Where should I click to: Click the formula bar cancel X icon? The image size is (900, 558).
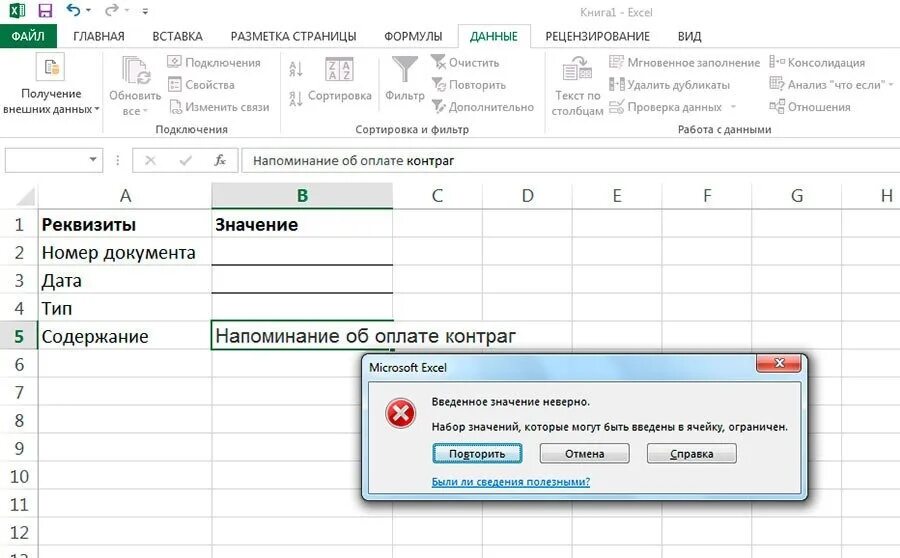150,161
